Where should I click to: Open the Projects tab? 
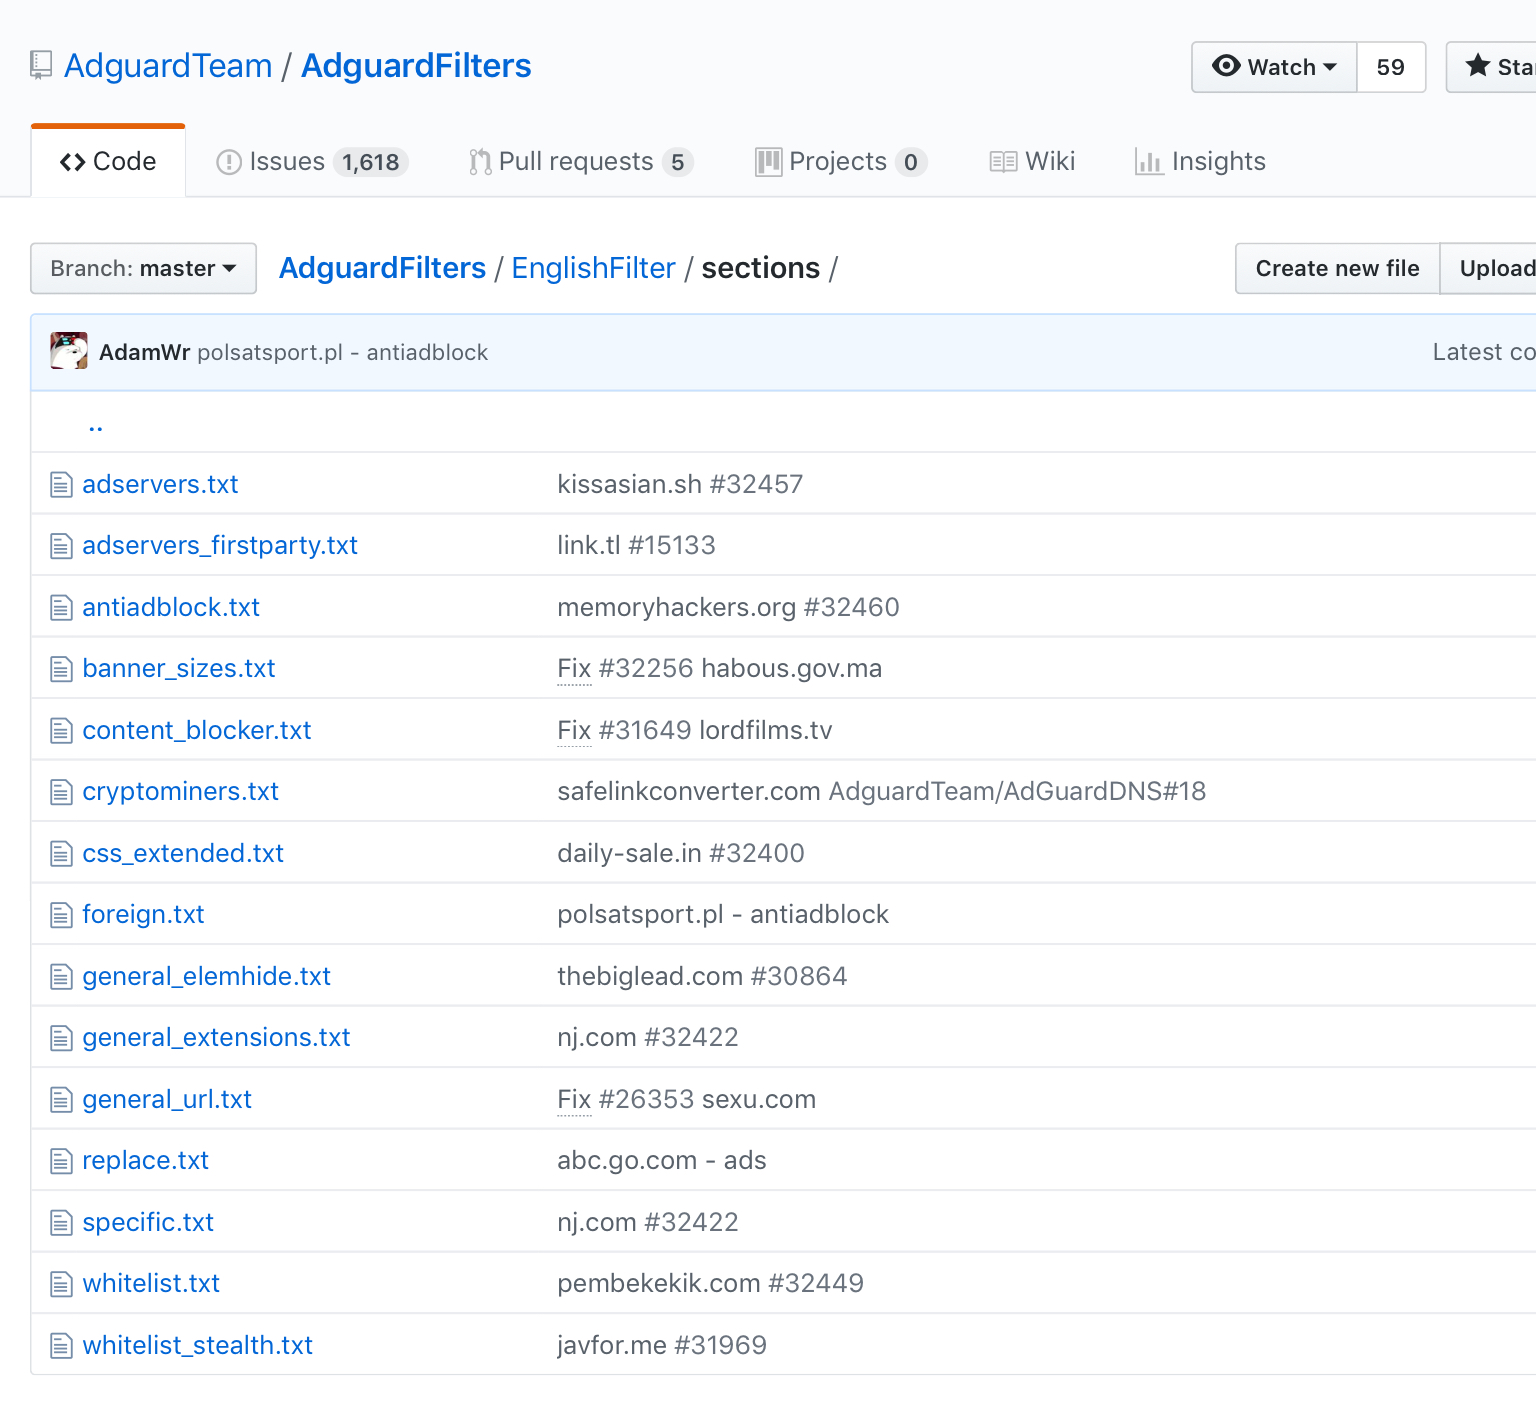(x=841, y=161)
